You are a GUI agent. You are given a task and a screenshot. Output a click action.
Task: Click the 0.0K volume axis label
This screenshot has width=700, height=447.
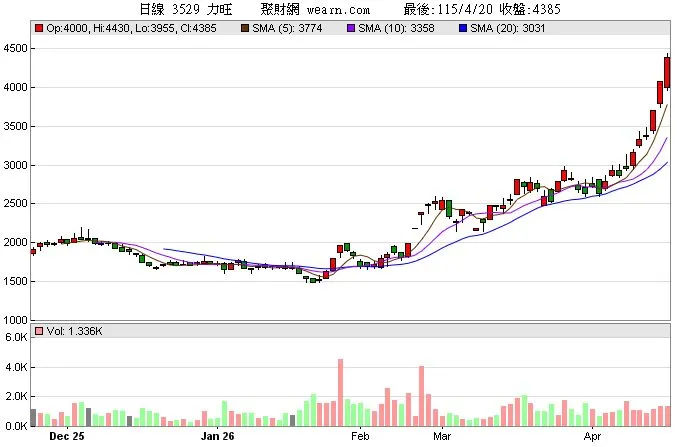point(17,426)
